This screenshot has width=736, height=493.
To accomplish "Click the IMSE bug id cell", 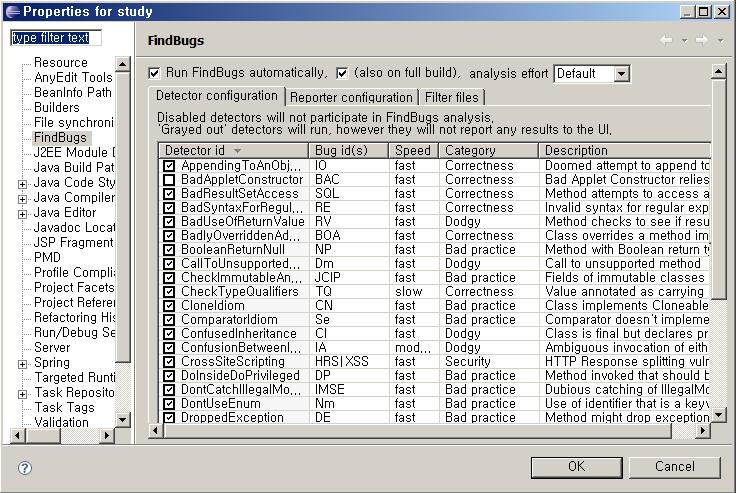I will [x=330, y=390].
